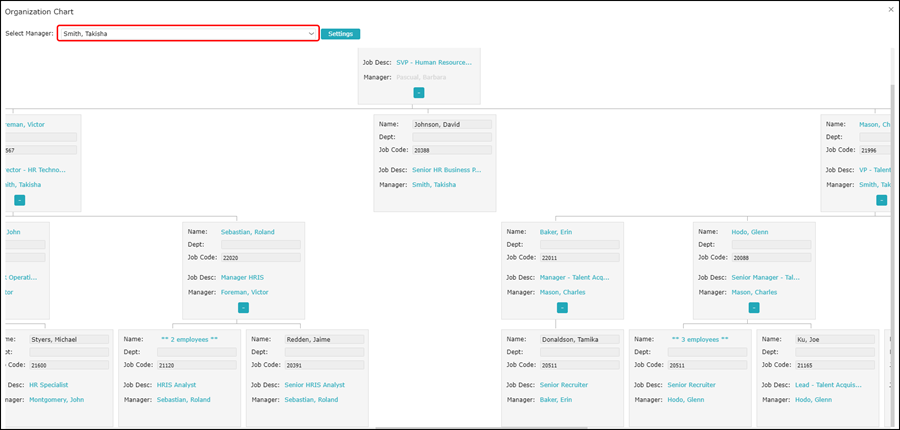Screen dimensions: 900x430
Task: Open the HR Specialist job description link
Action: 48,384
